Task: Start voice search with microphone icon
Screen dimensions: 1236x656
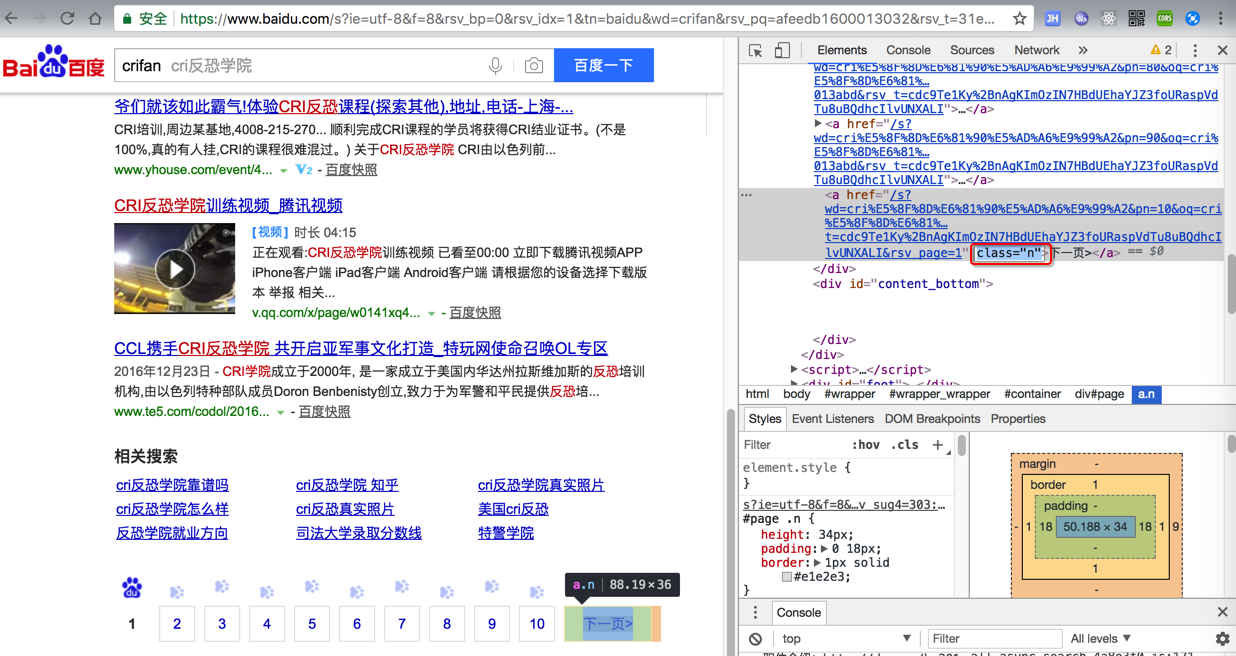Action: click(x=495, y=66)
